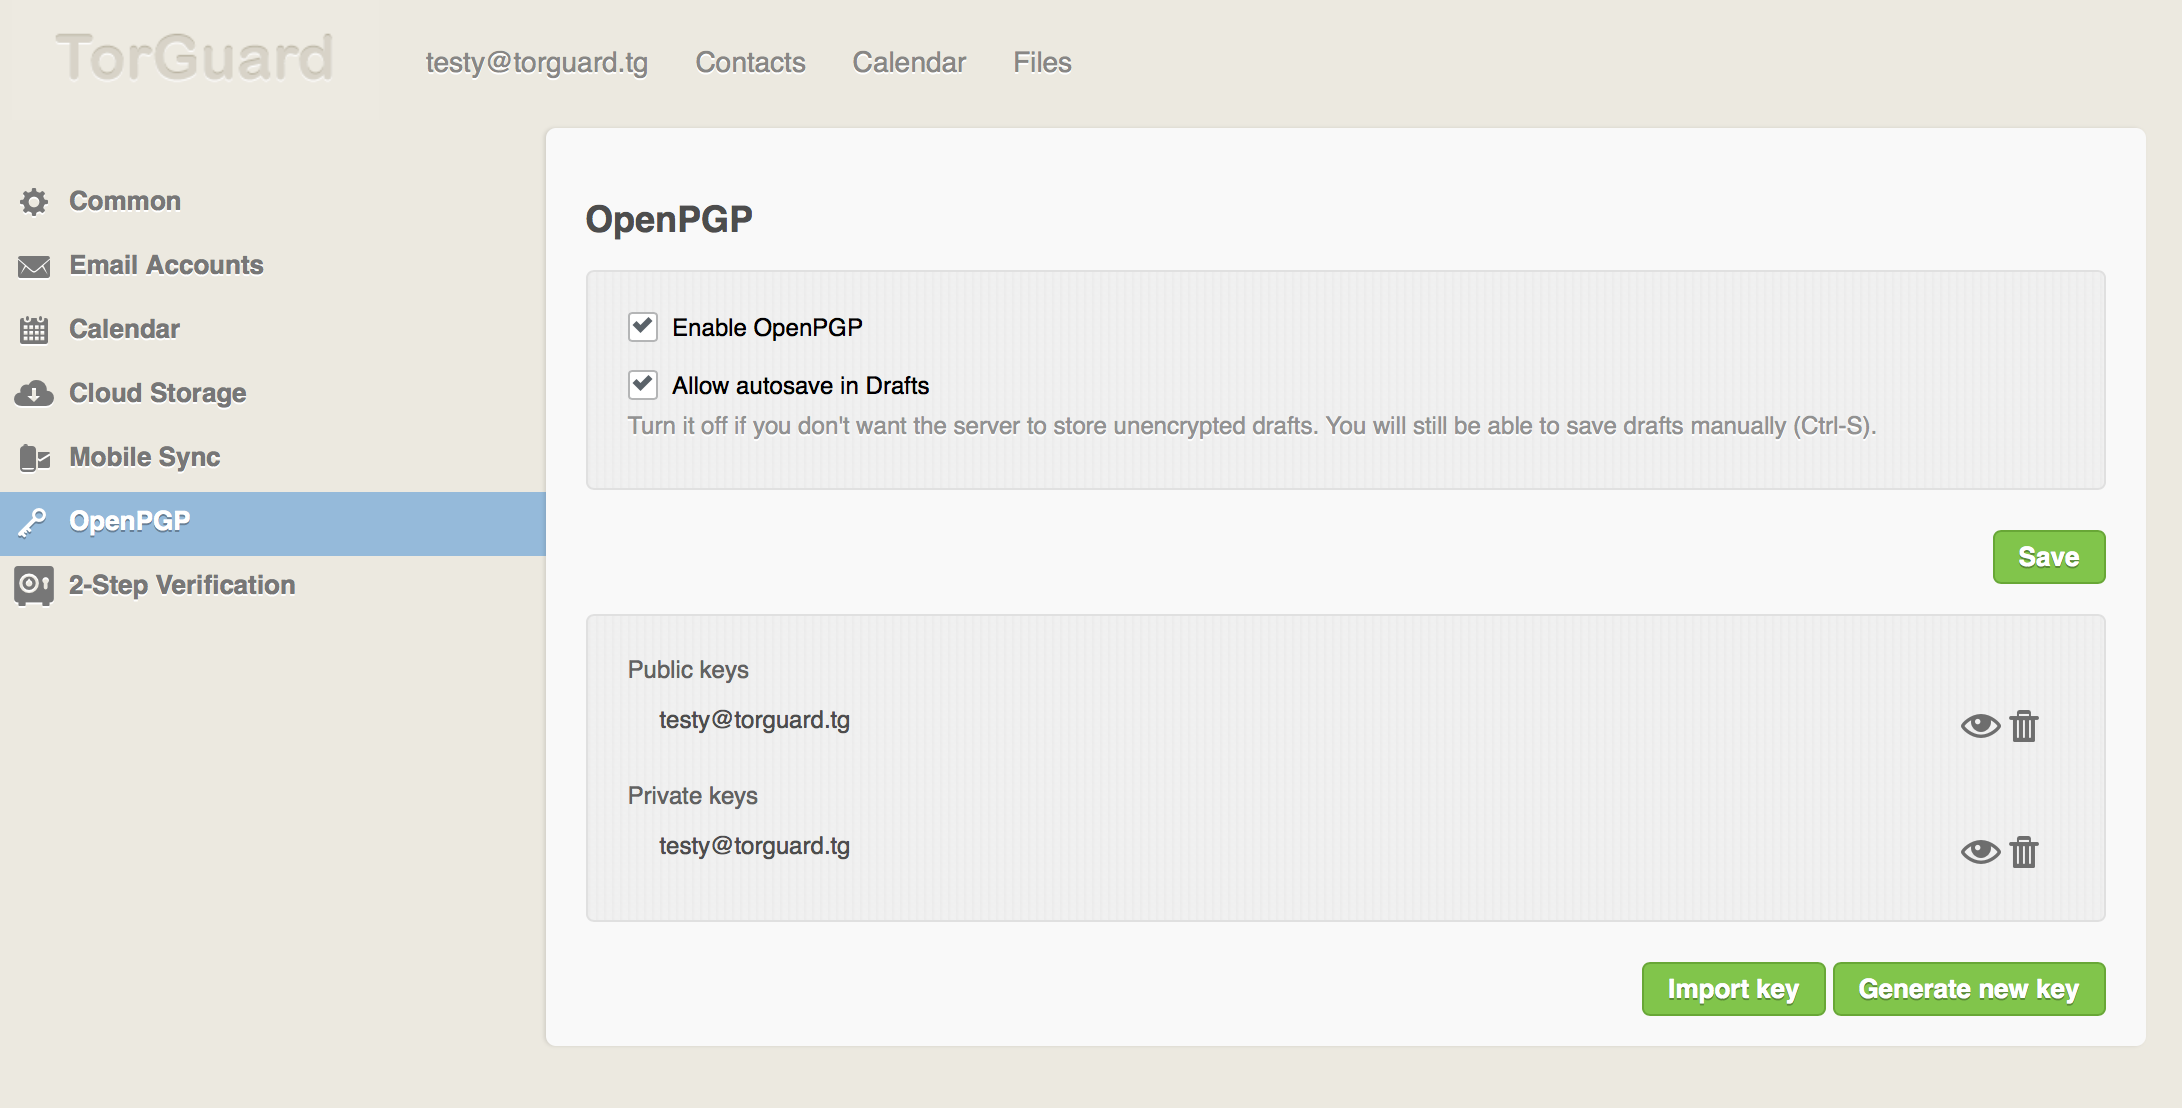Go to Cloud Storage settings label

click(x=157, y=393)
